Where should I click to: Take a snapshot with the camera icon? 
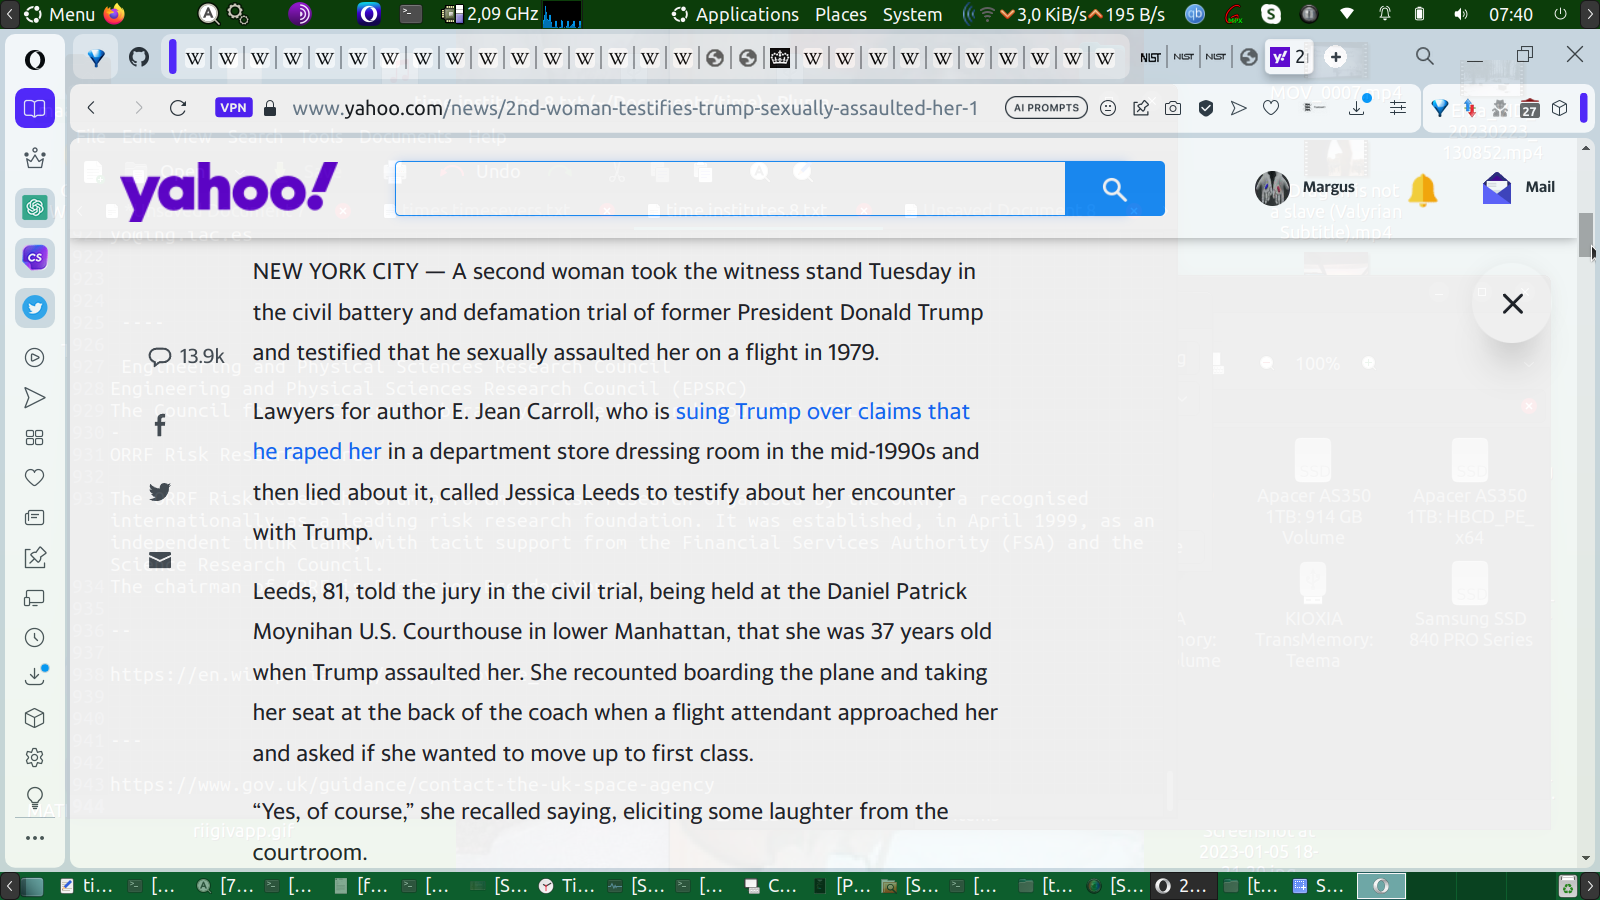point(1173,108)
